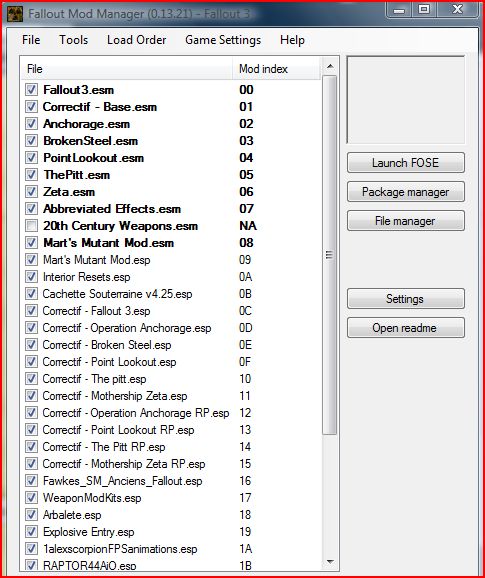Select Correctif - Operation Anchorage.esp entry
The width and height of the screenshot is (485, 578).
click(127, 328)
